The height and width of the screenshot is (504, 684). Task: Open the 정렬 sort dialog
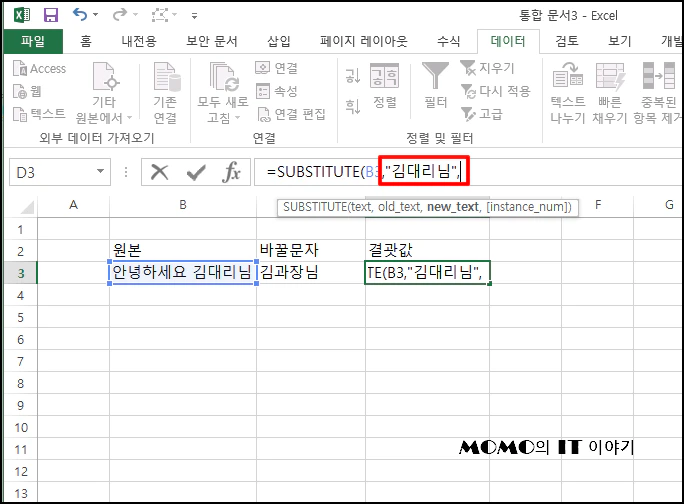384,86
